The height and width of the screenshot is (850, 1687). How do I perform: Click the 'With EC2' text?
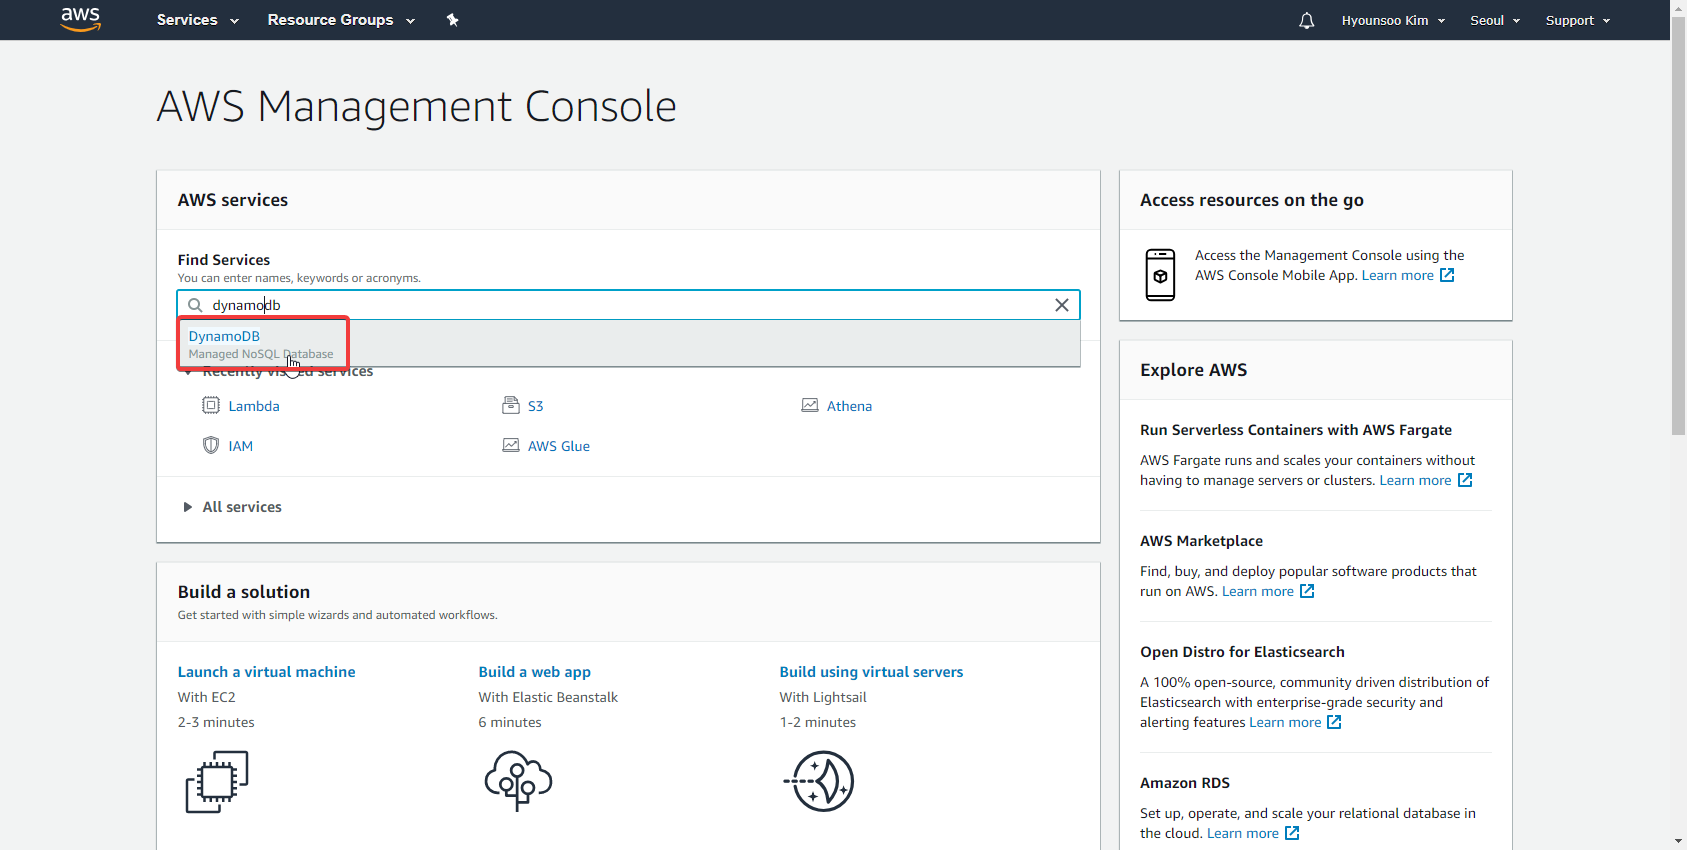click(207, 697)
